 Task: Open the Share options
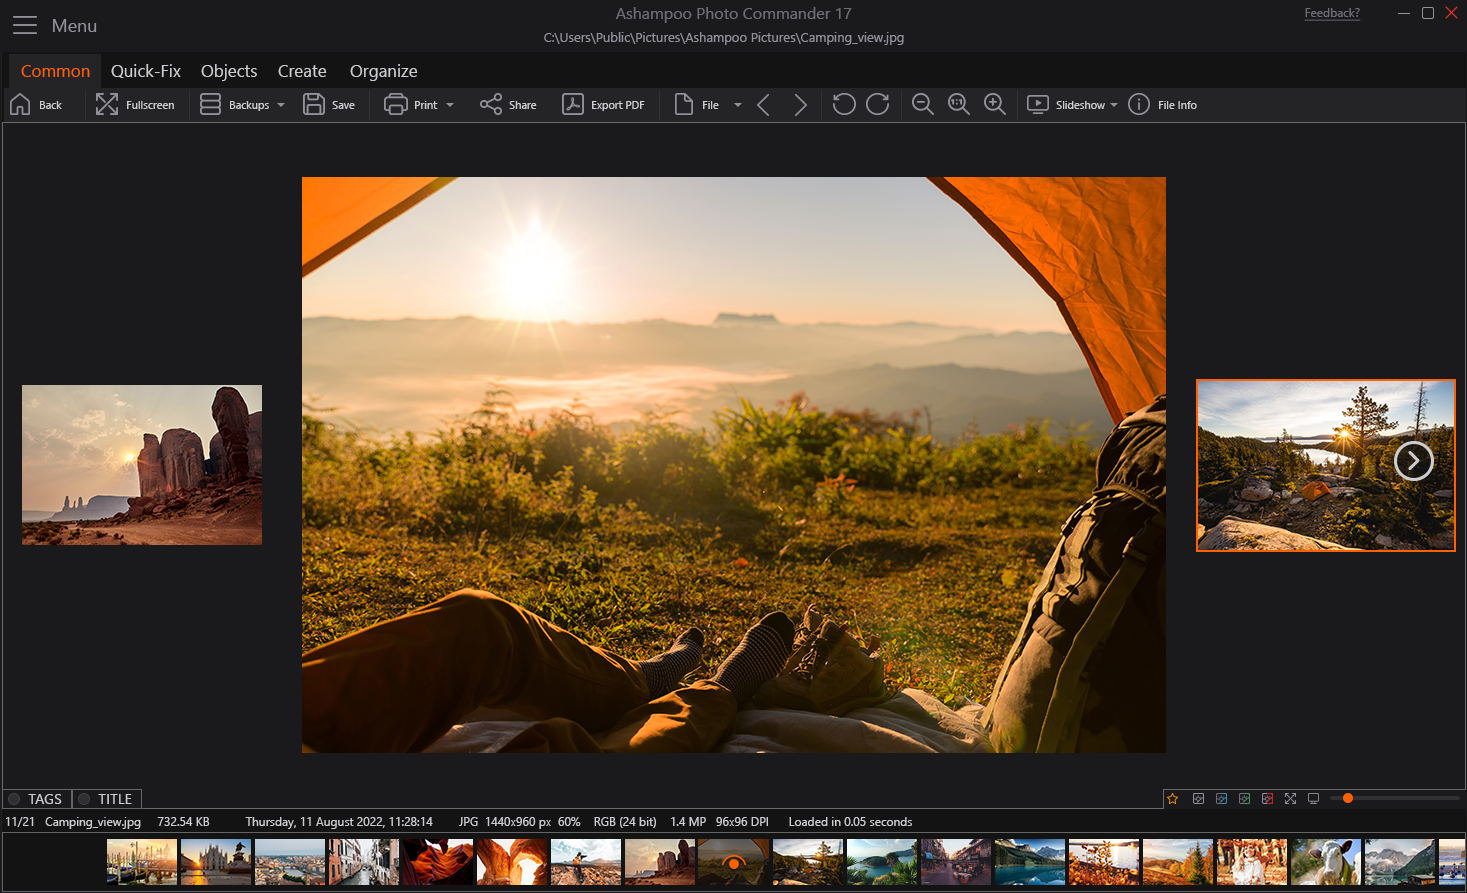click(508, 104)
